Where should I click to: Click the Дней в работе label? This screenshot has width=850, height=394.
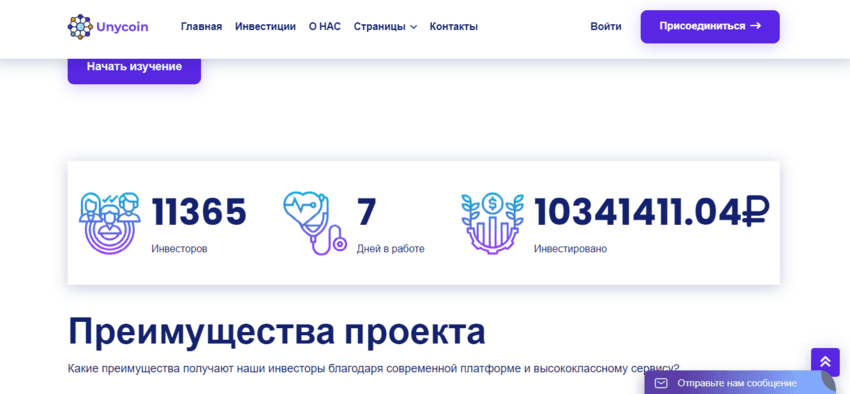(x=390, y=249)
